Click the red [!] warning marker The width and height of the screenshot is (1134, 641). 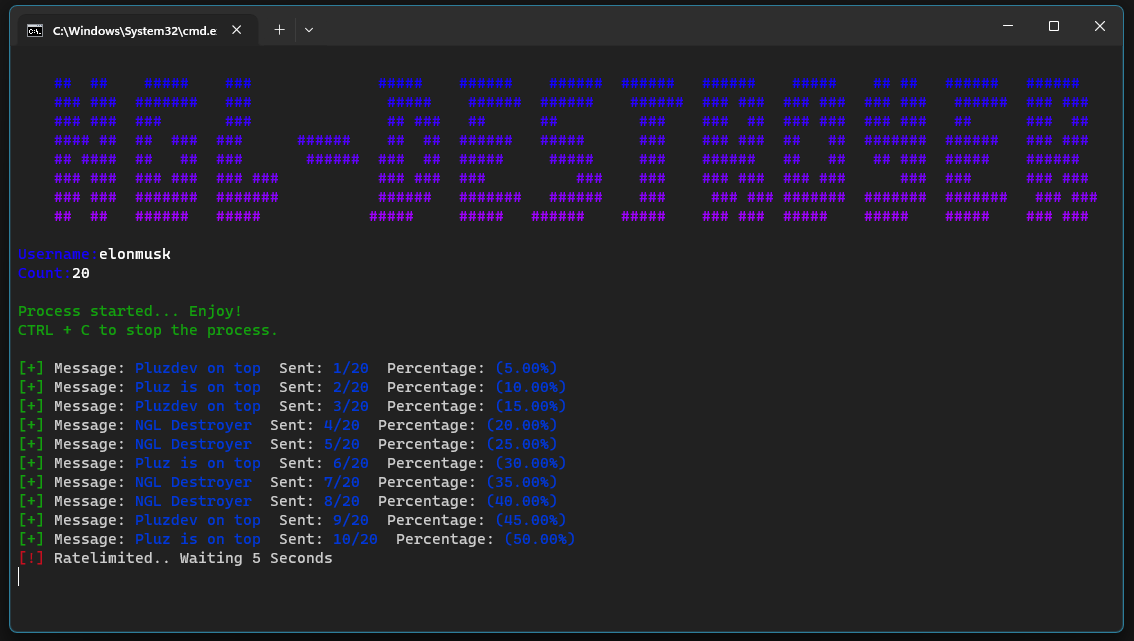31,558
